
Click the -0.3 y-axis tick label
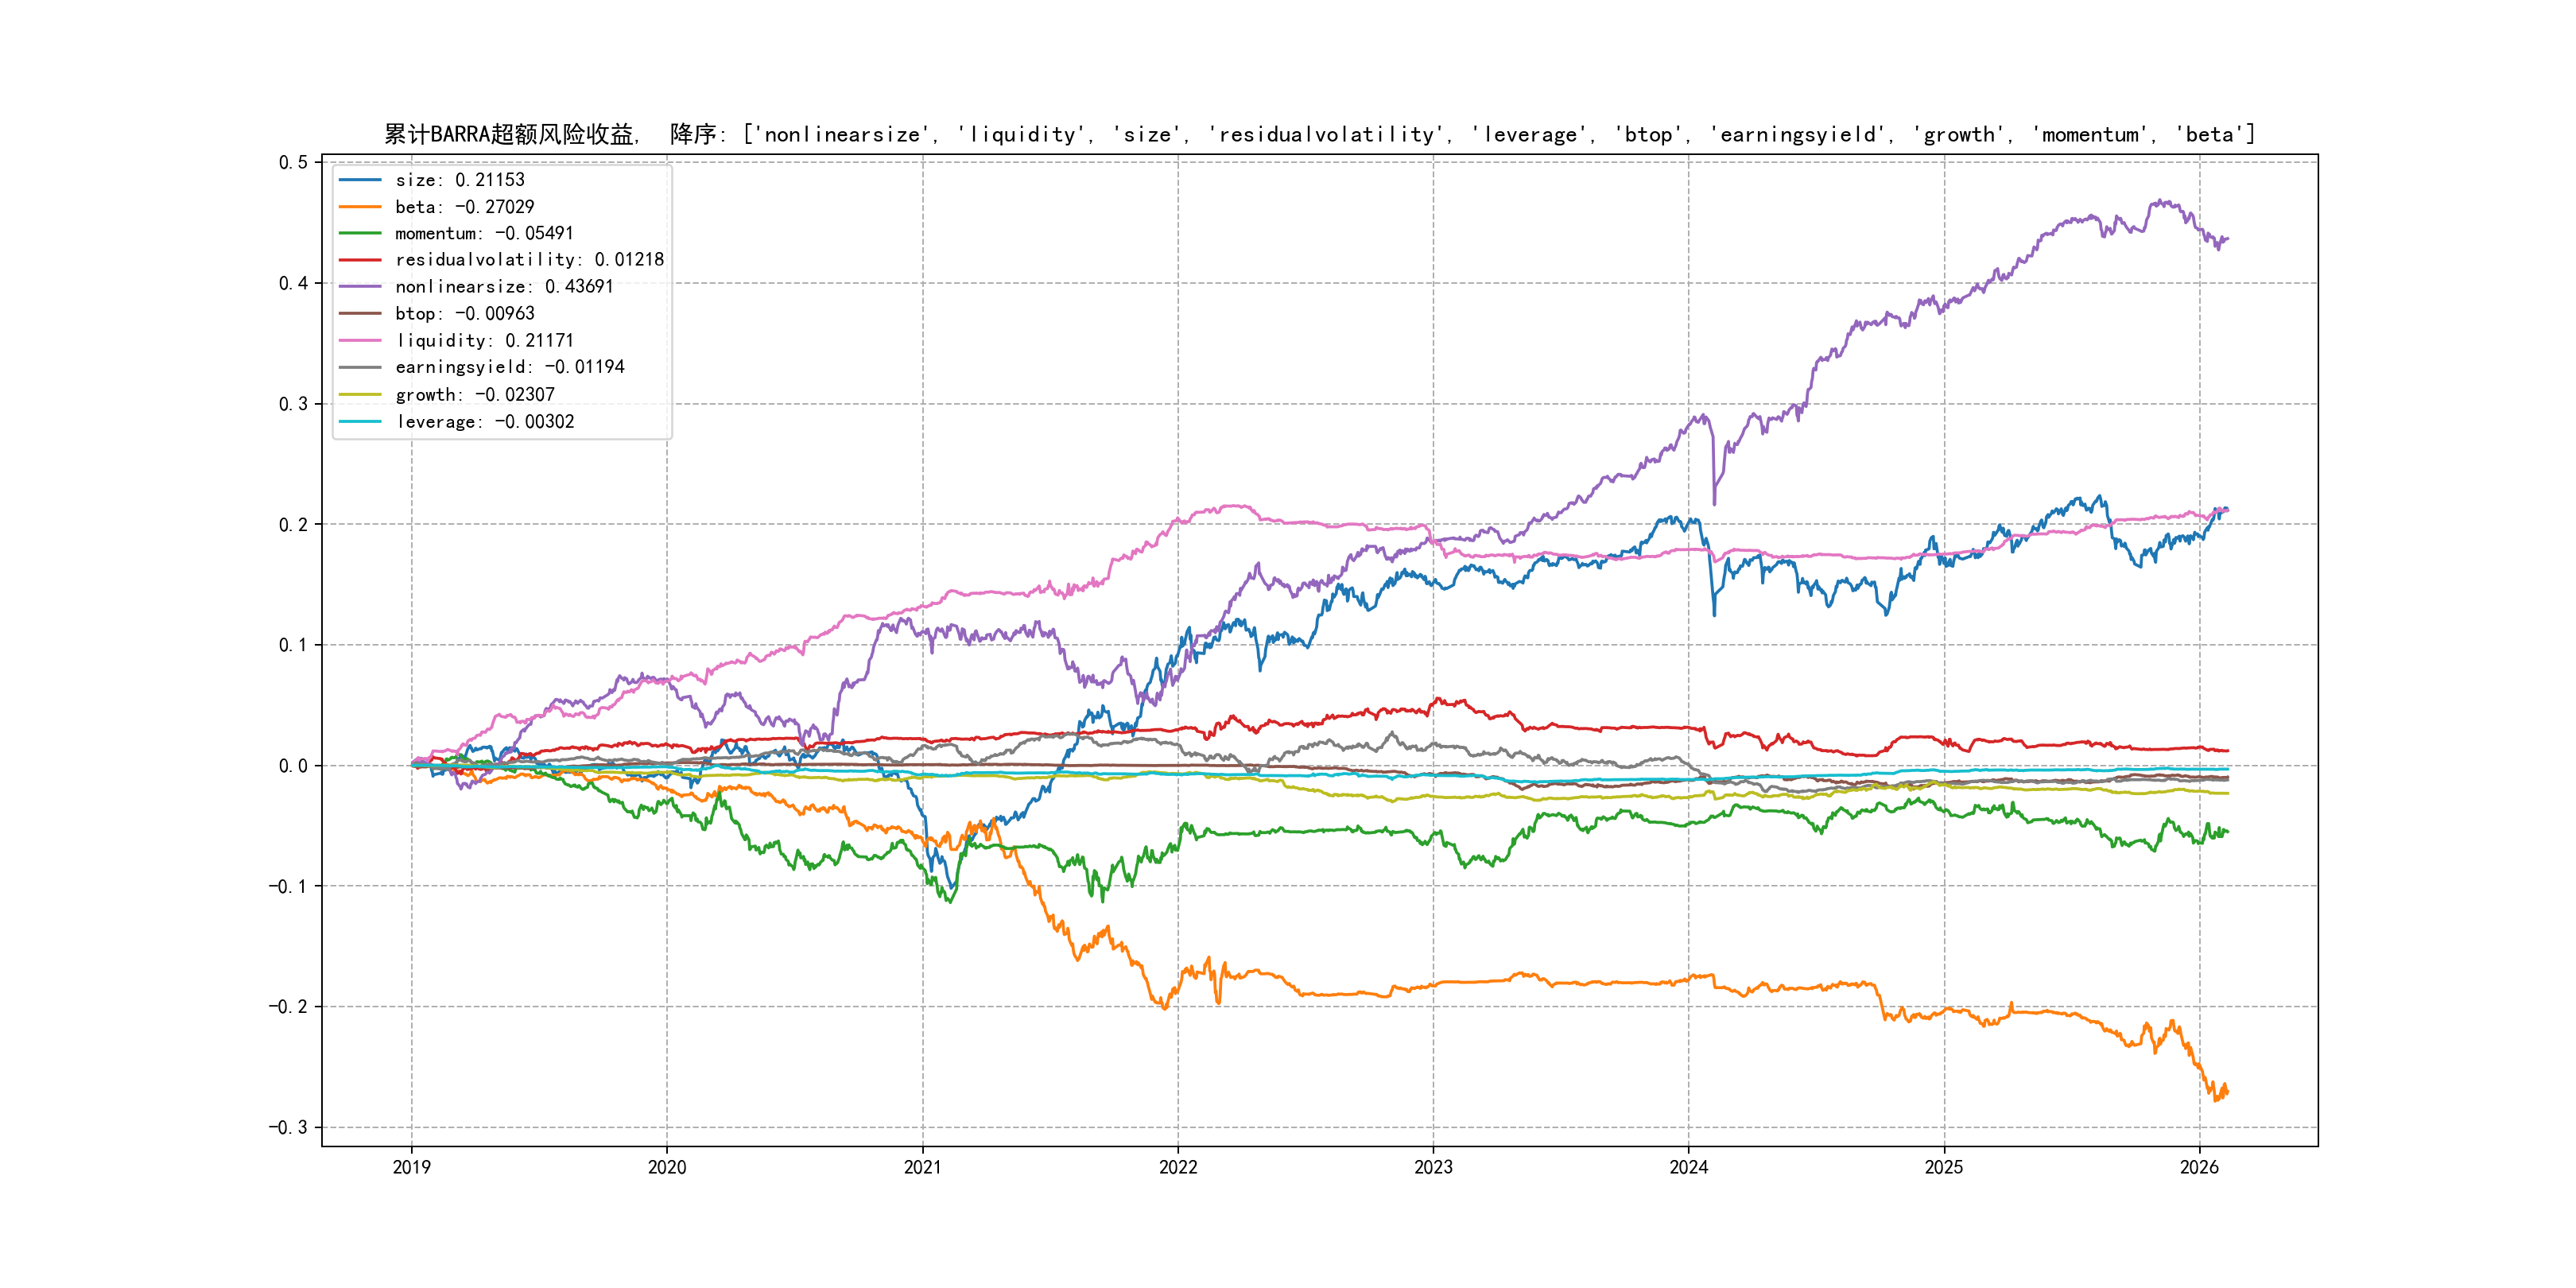click(288, 1128)
